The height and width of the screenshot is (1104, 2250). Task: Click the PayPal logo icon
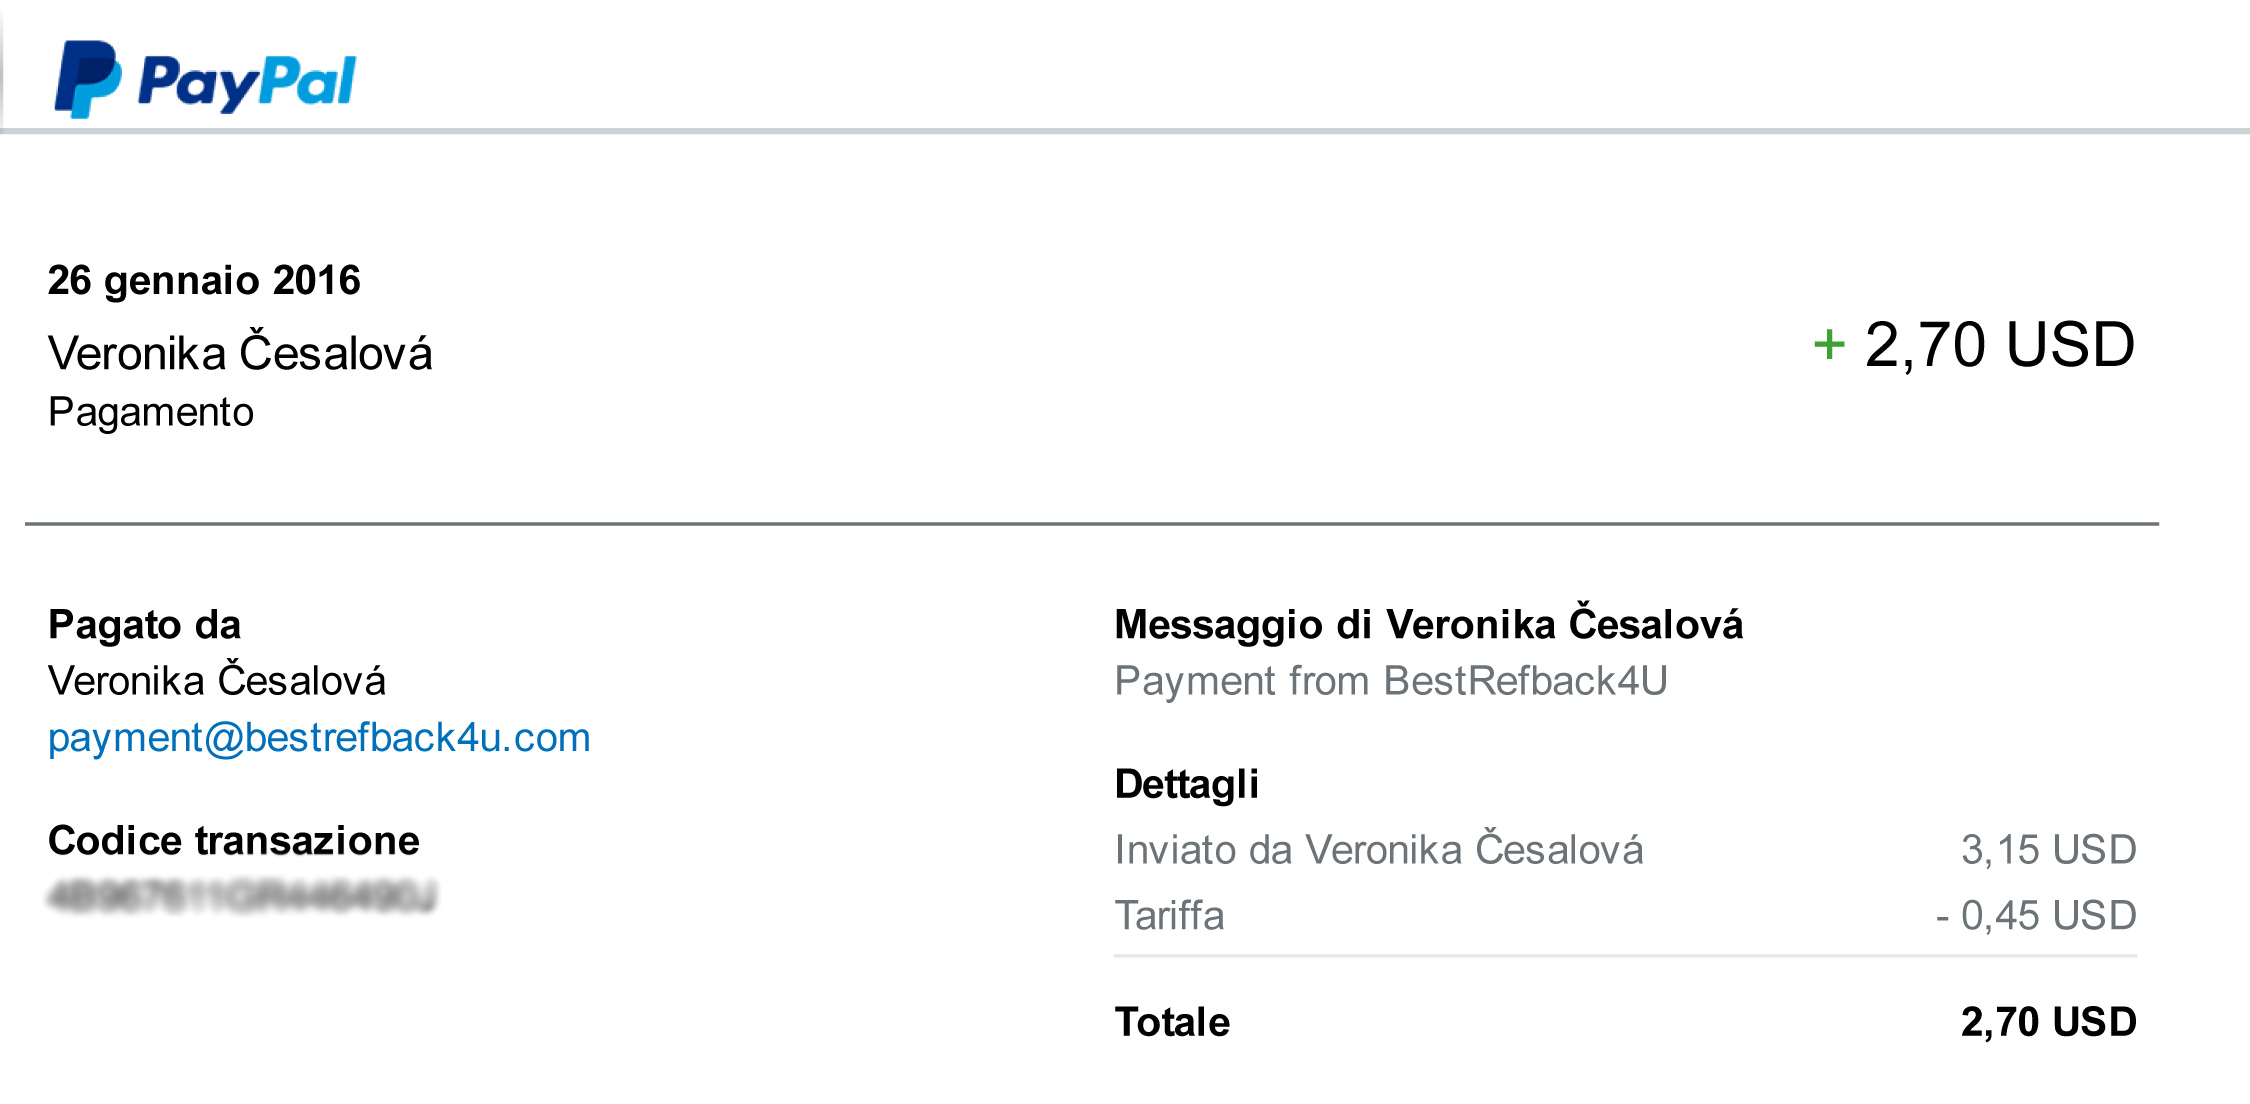click(x=88, y=79)
